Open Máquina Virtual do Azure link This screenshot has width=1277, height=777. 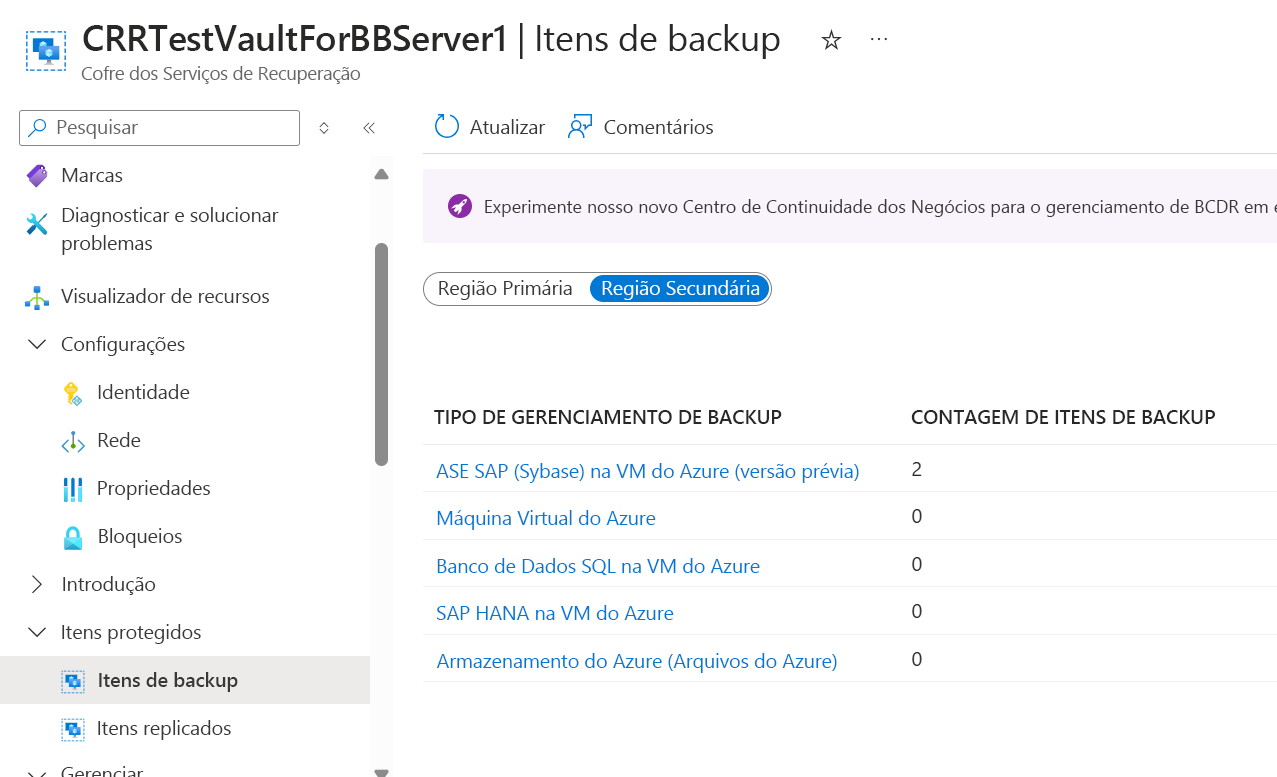pos(545,518)
